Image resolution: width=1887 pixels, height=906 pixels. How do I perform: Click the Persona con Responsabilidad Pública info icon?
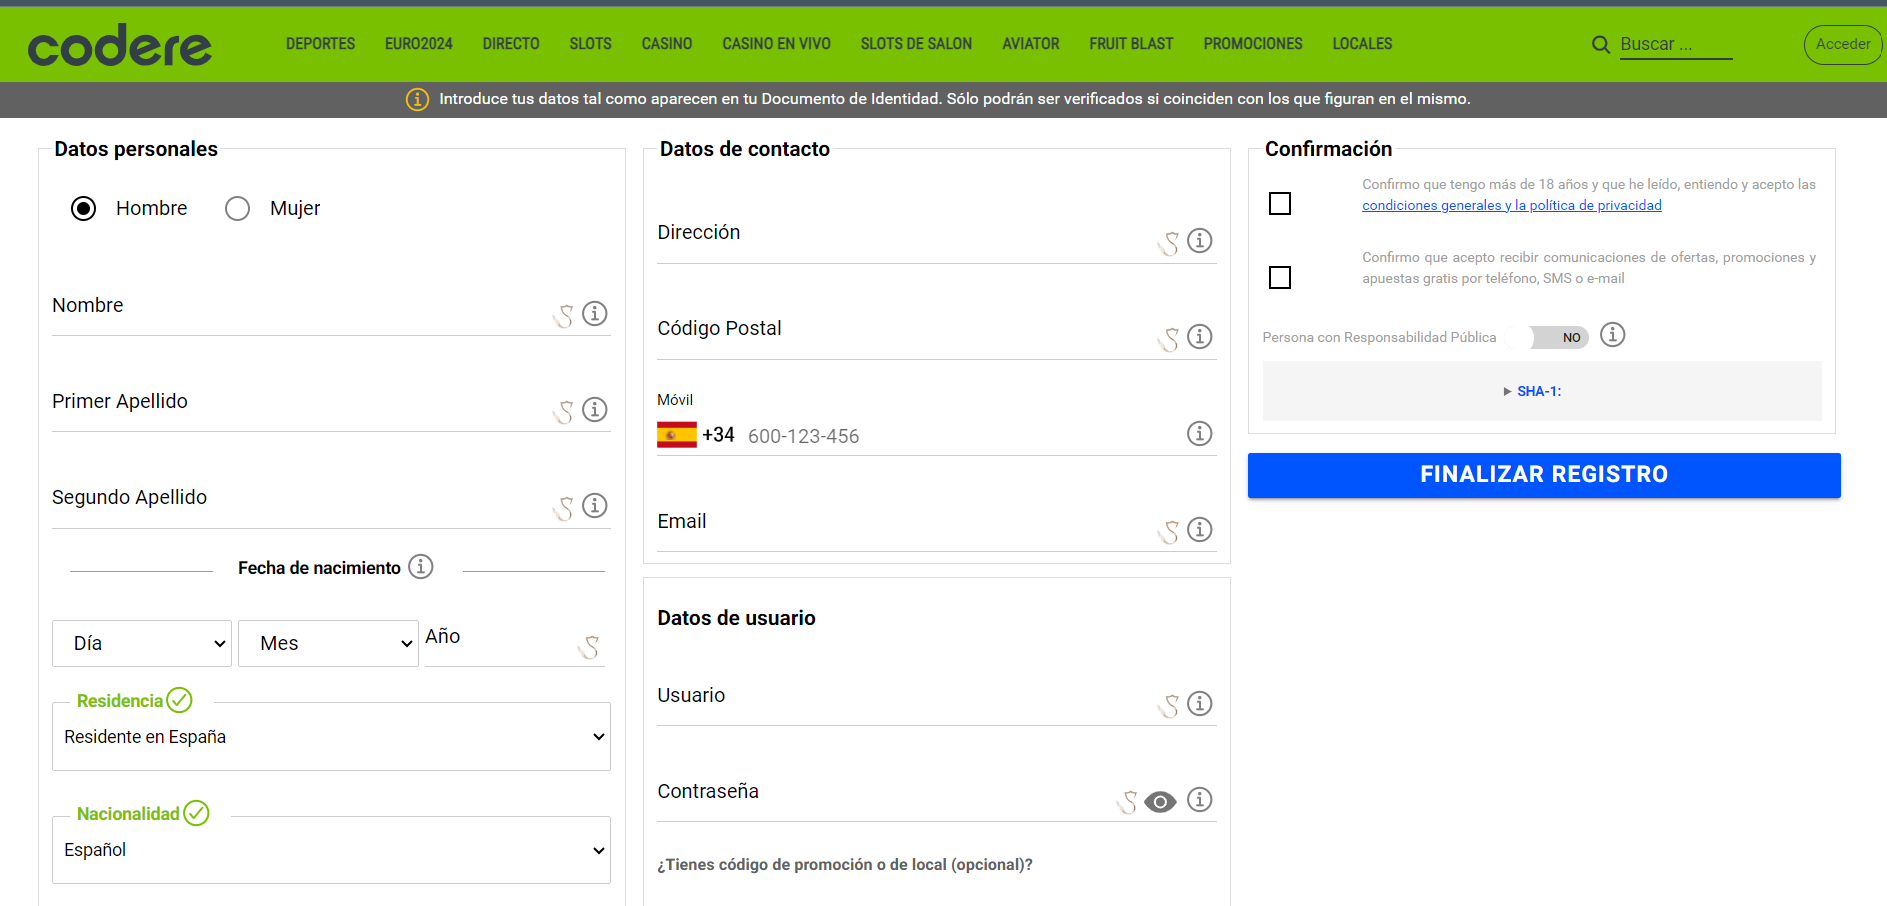pyautogui.click(x=1613, y=335)
